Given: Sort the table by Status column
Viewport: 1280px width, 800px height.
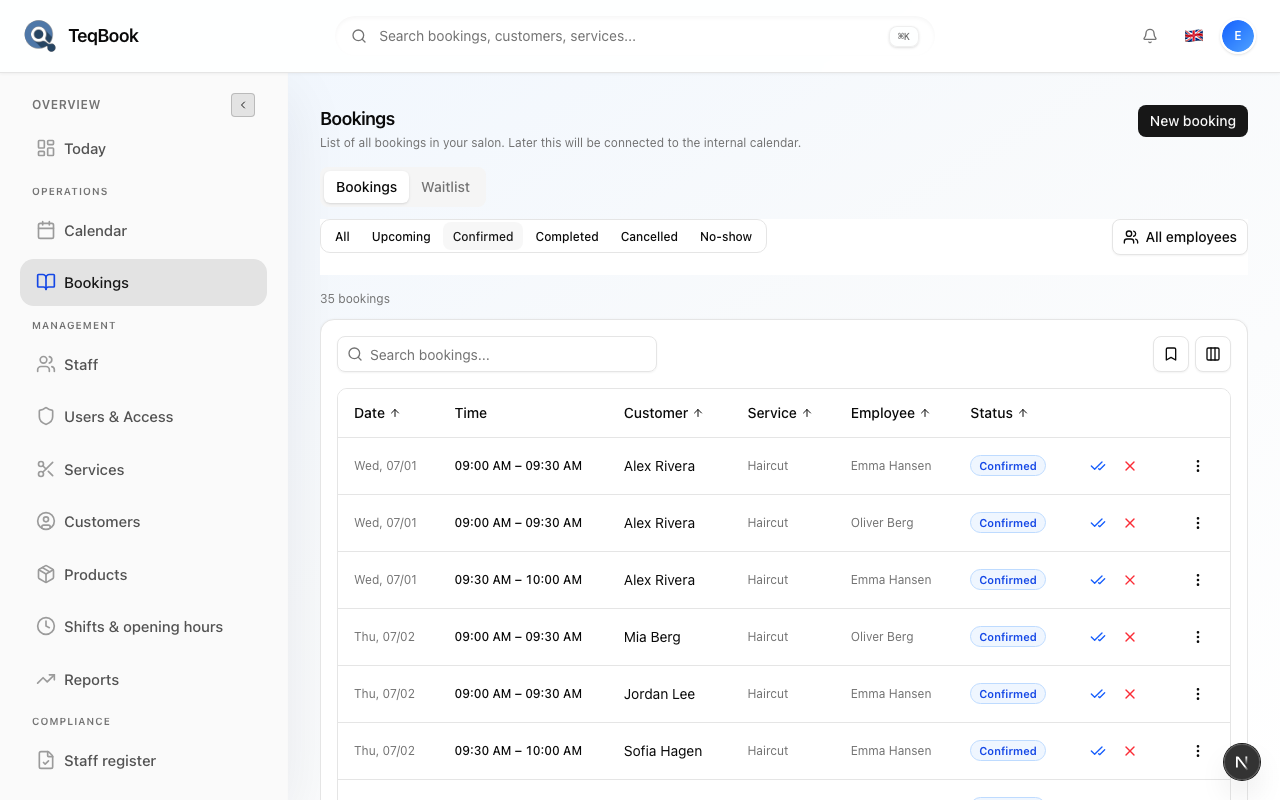Looking at the screenshot, I should (998, 413).
